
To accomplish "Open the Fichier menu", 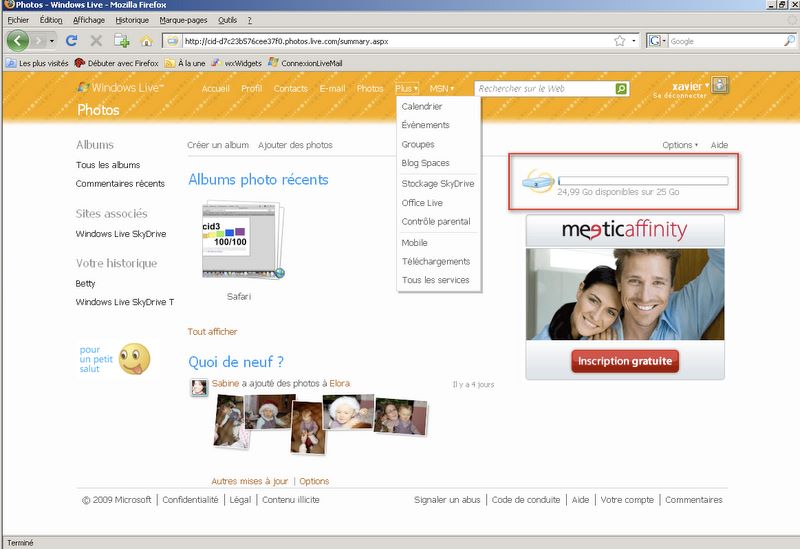I will pyautogui.click(x=18, y=20).
